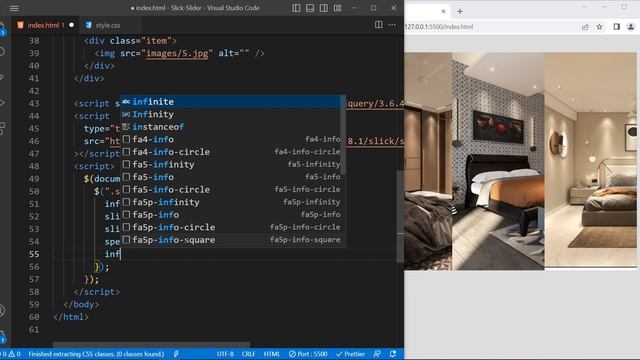
Task: Open a new browser tab
Action: pyautogui.click(x=460, y=11)
